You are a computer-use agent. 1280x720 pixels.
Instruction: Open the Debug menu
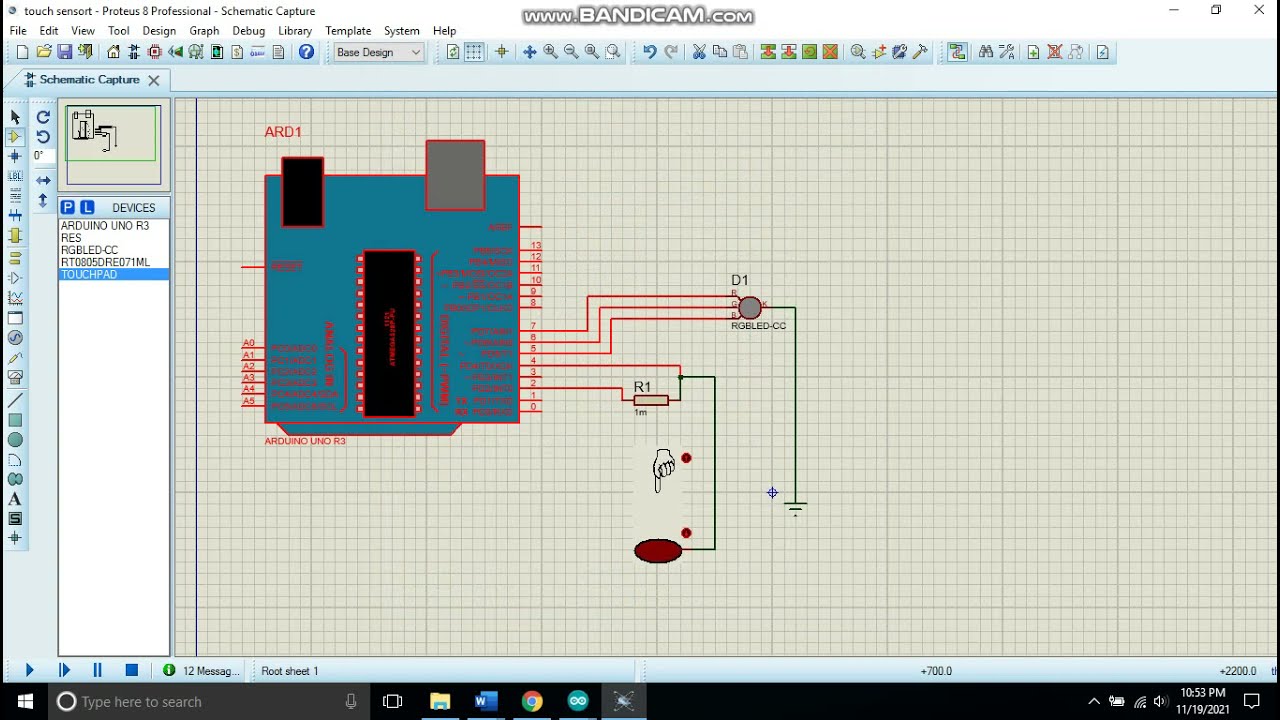(248, 31)
